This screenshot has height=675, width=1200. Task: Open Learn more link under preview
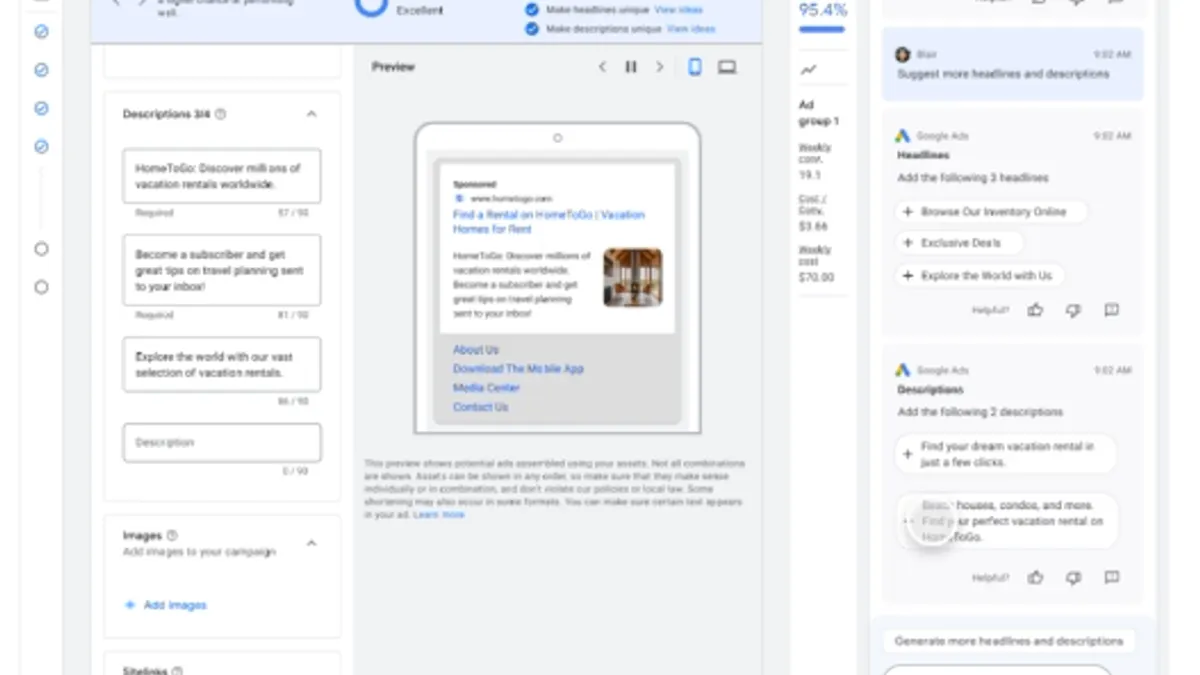[439, 514]
